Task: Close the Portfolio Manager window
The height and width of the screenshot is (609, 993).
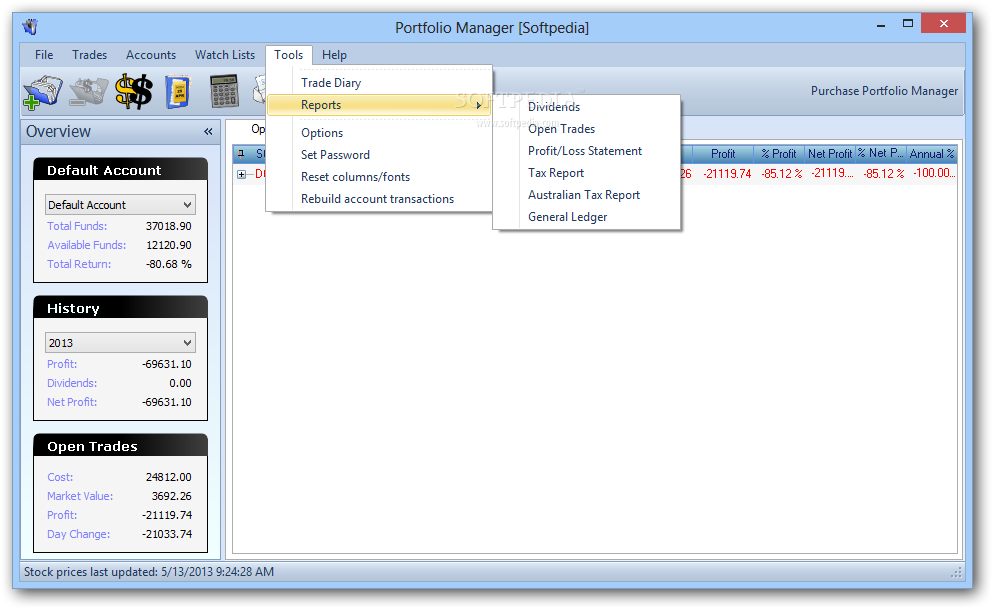Action: coord(944,23)
